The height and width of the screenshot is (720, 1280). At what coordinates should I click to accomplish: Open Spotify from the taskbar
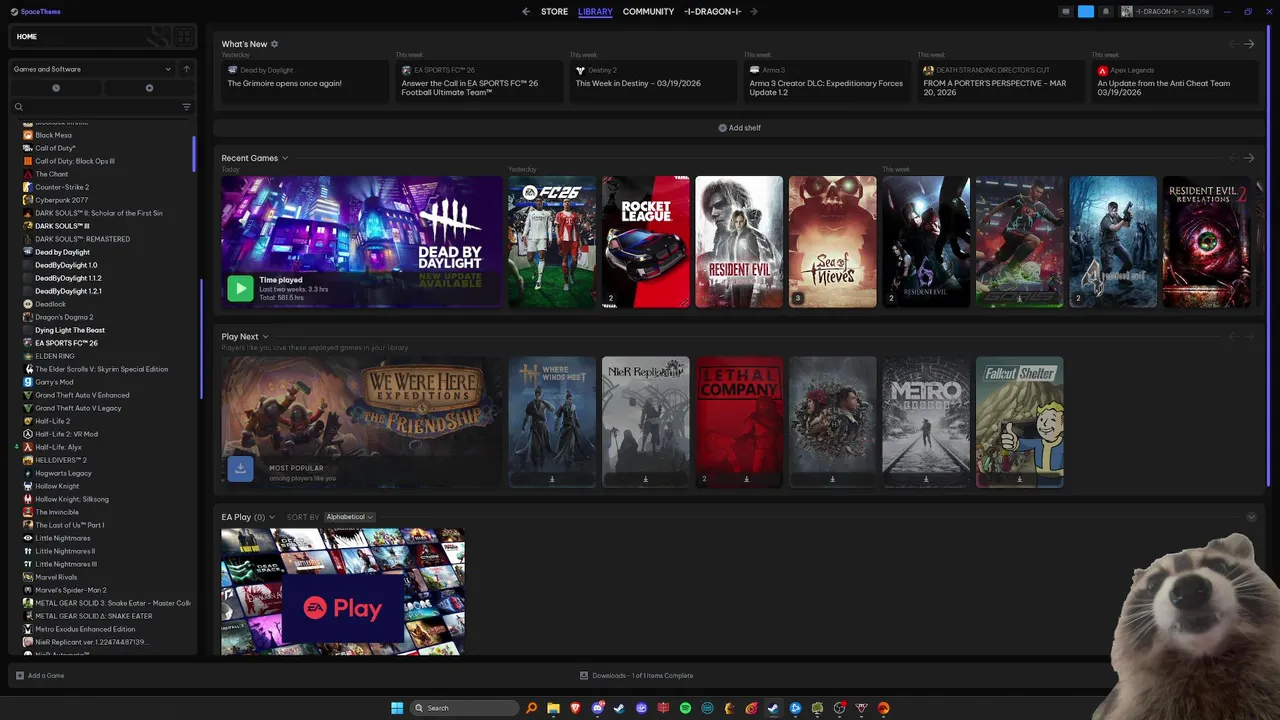685,708
